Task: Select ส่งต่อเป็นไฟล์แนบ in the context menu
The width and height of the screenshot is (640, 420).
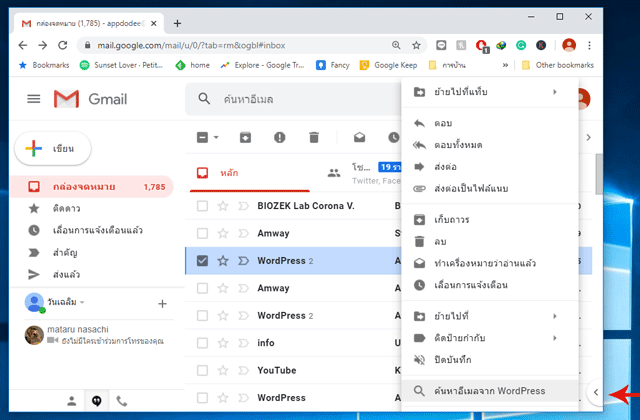Action: click(490, 189)
